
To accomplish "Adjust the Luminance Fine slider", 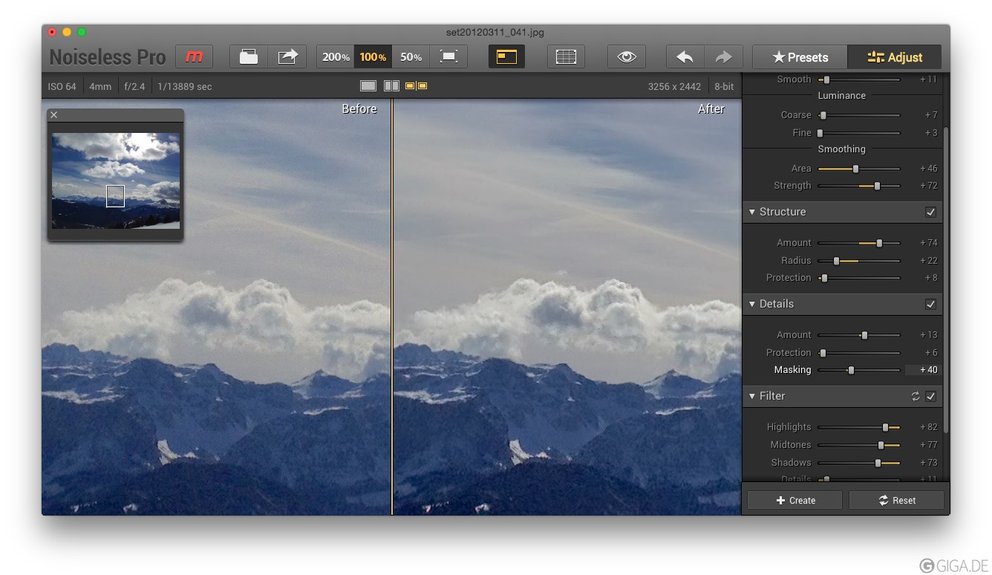I will (859, 133).
